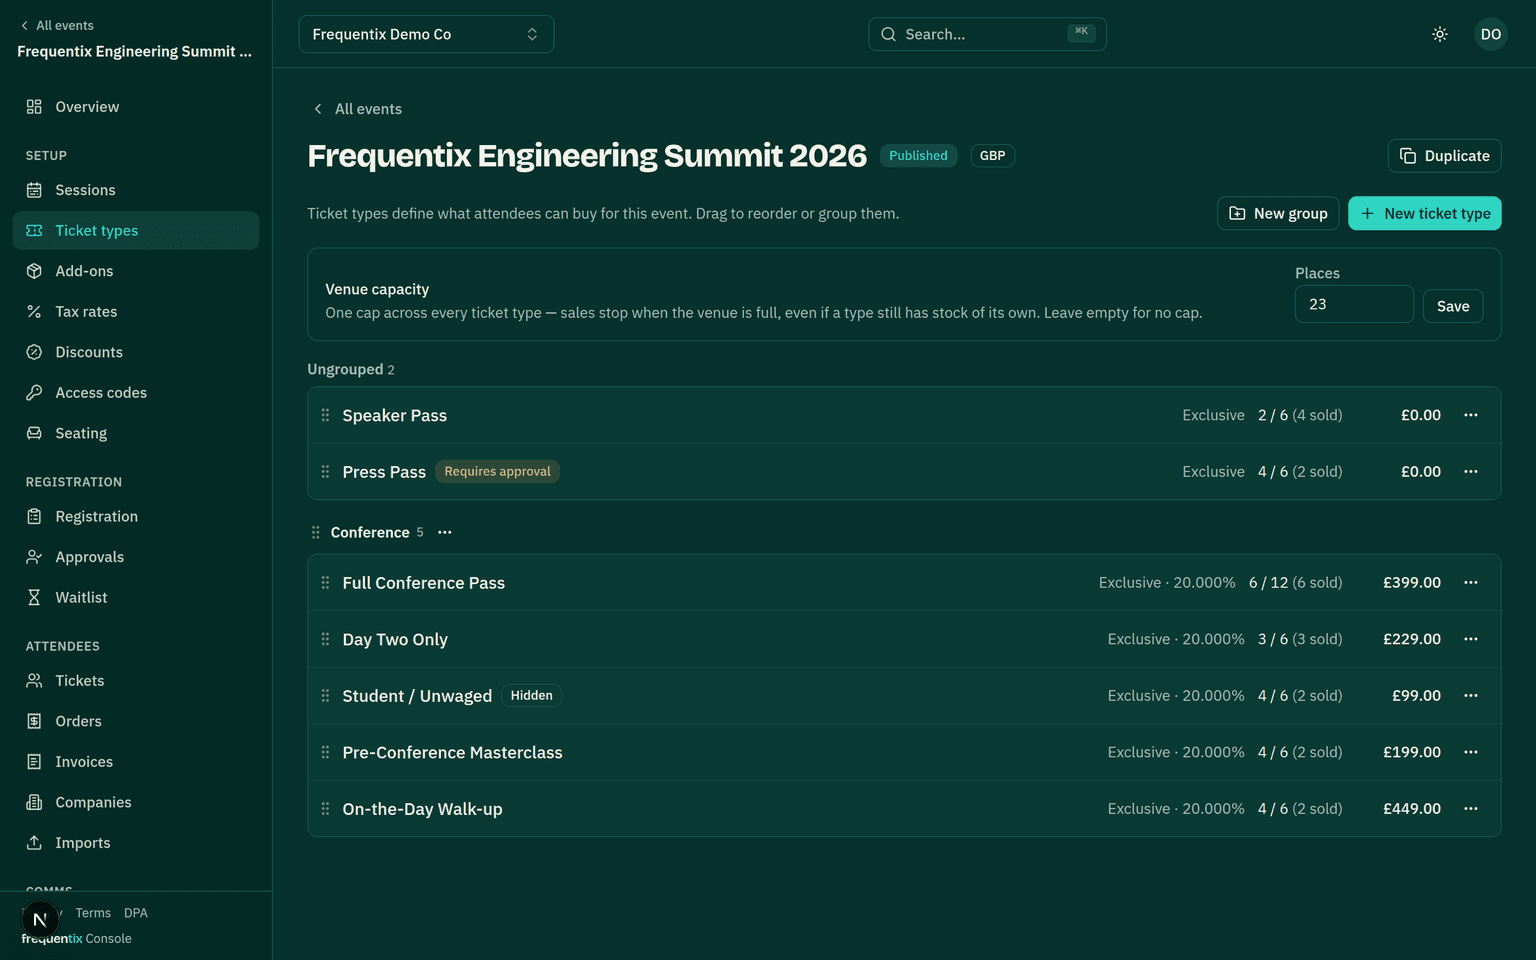This screenshot has width=1536, height=960.
Task: View Orders under Attendees
Action: click(136, 721)
